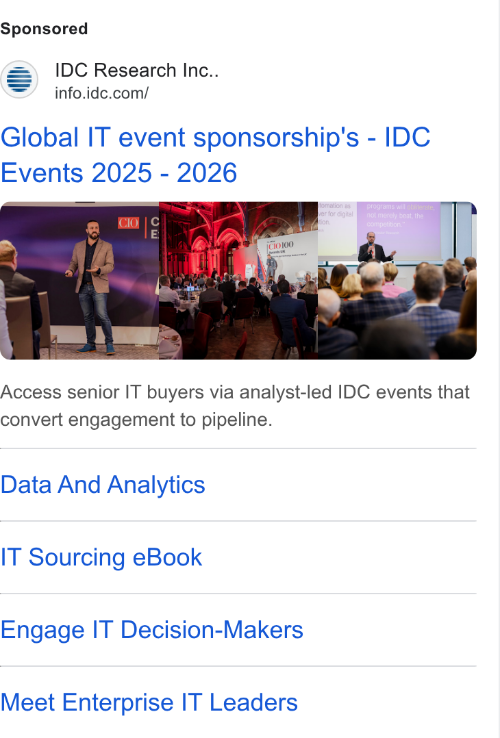Click the vertical scrollbar at the right edge

496,369
